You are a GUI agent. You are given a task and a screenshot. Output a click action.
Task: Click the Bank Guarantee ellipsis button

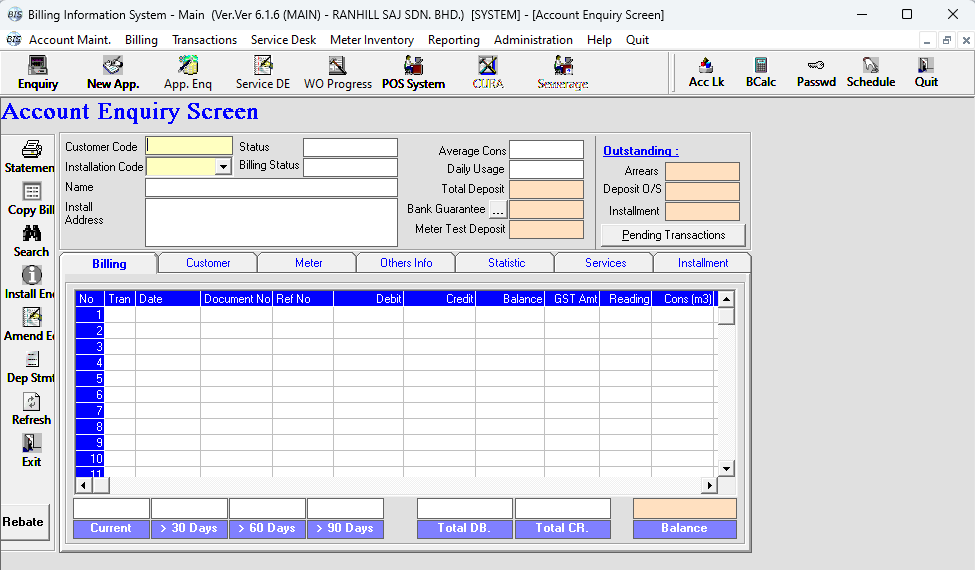(x=497, y=209)
